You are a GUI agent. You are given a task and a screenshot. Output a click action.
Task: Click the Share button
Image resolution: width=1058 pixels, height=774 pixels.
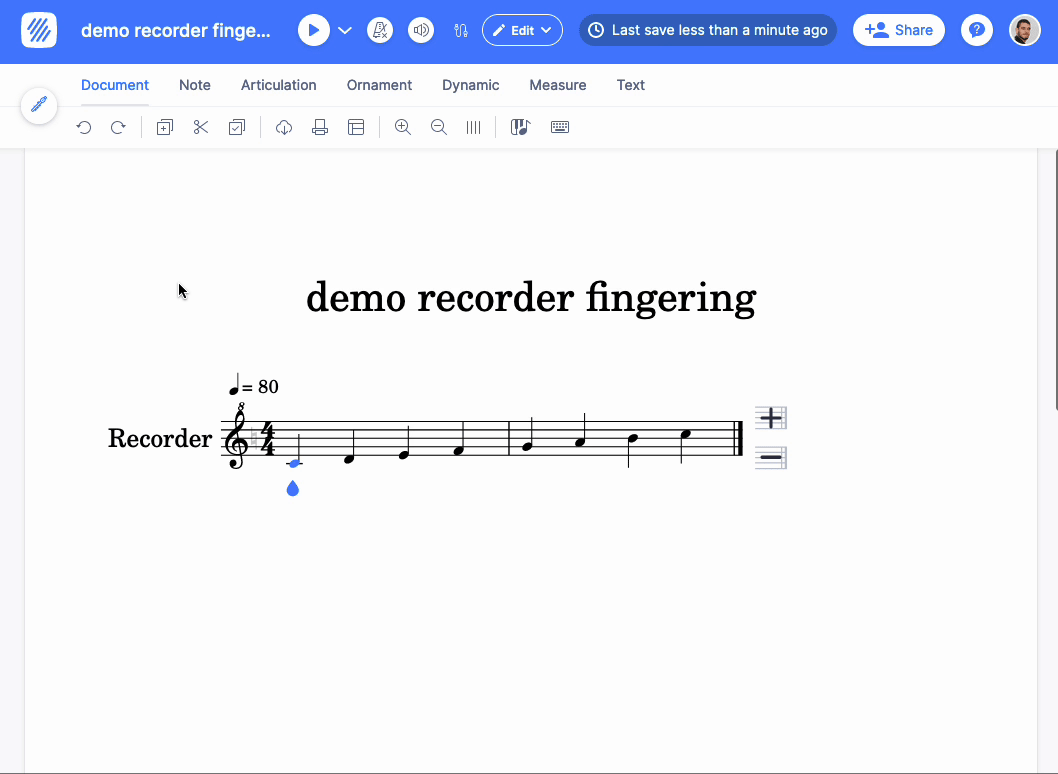coord(898,30)
